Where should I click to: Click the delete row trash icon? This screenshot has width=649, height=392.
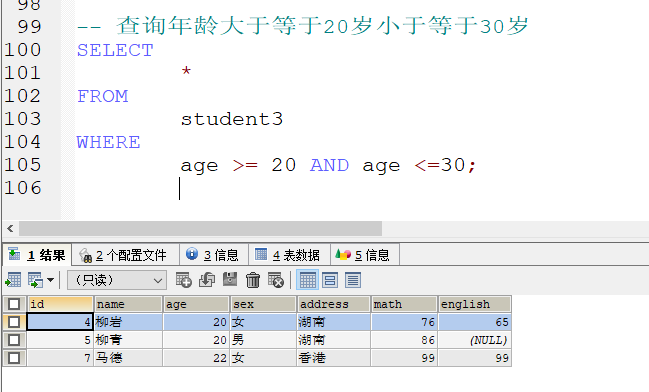click(x=253, y=280)
